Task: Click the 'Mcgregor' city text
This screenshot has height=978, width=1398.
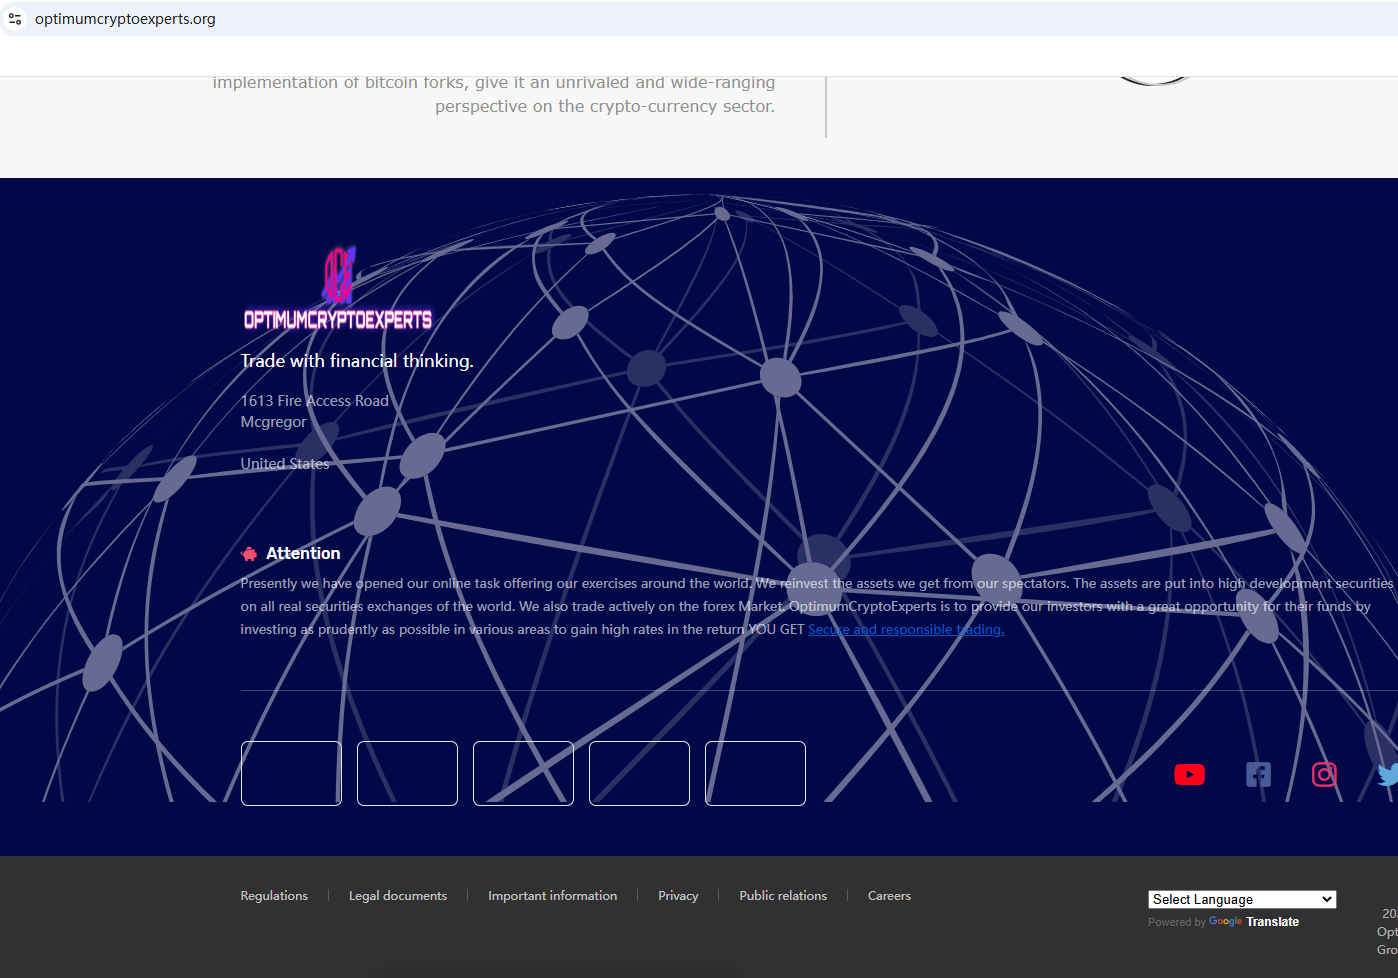Action: tap(273, 422)
